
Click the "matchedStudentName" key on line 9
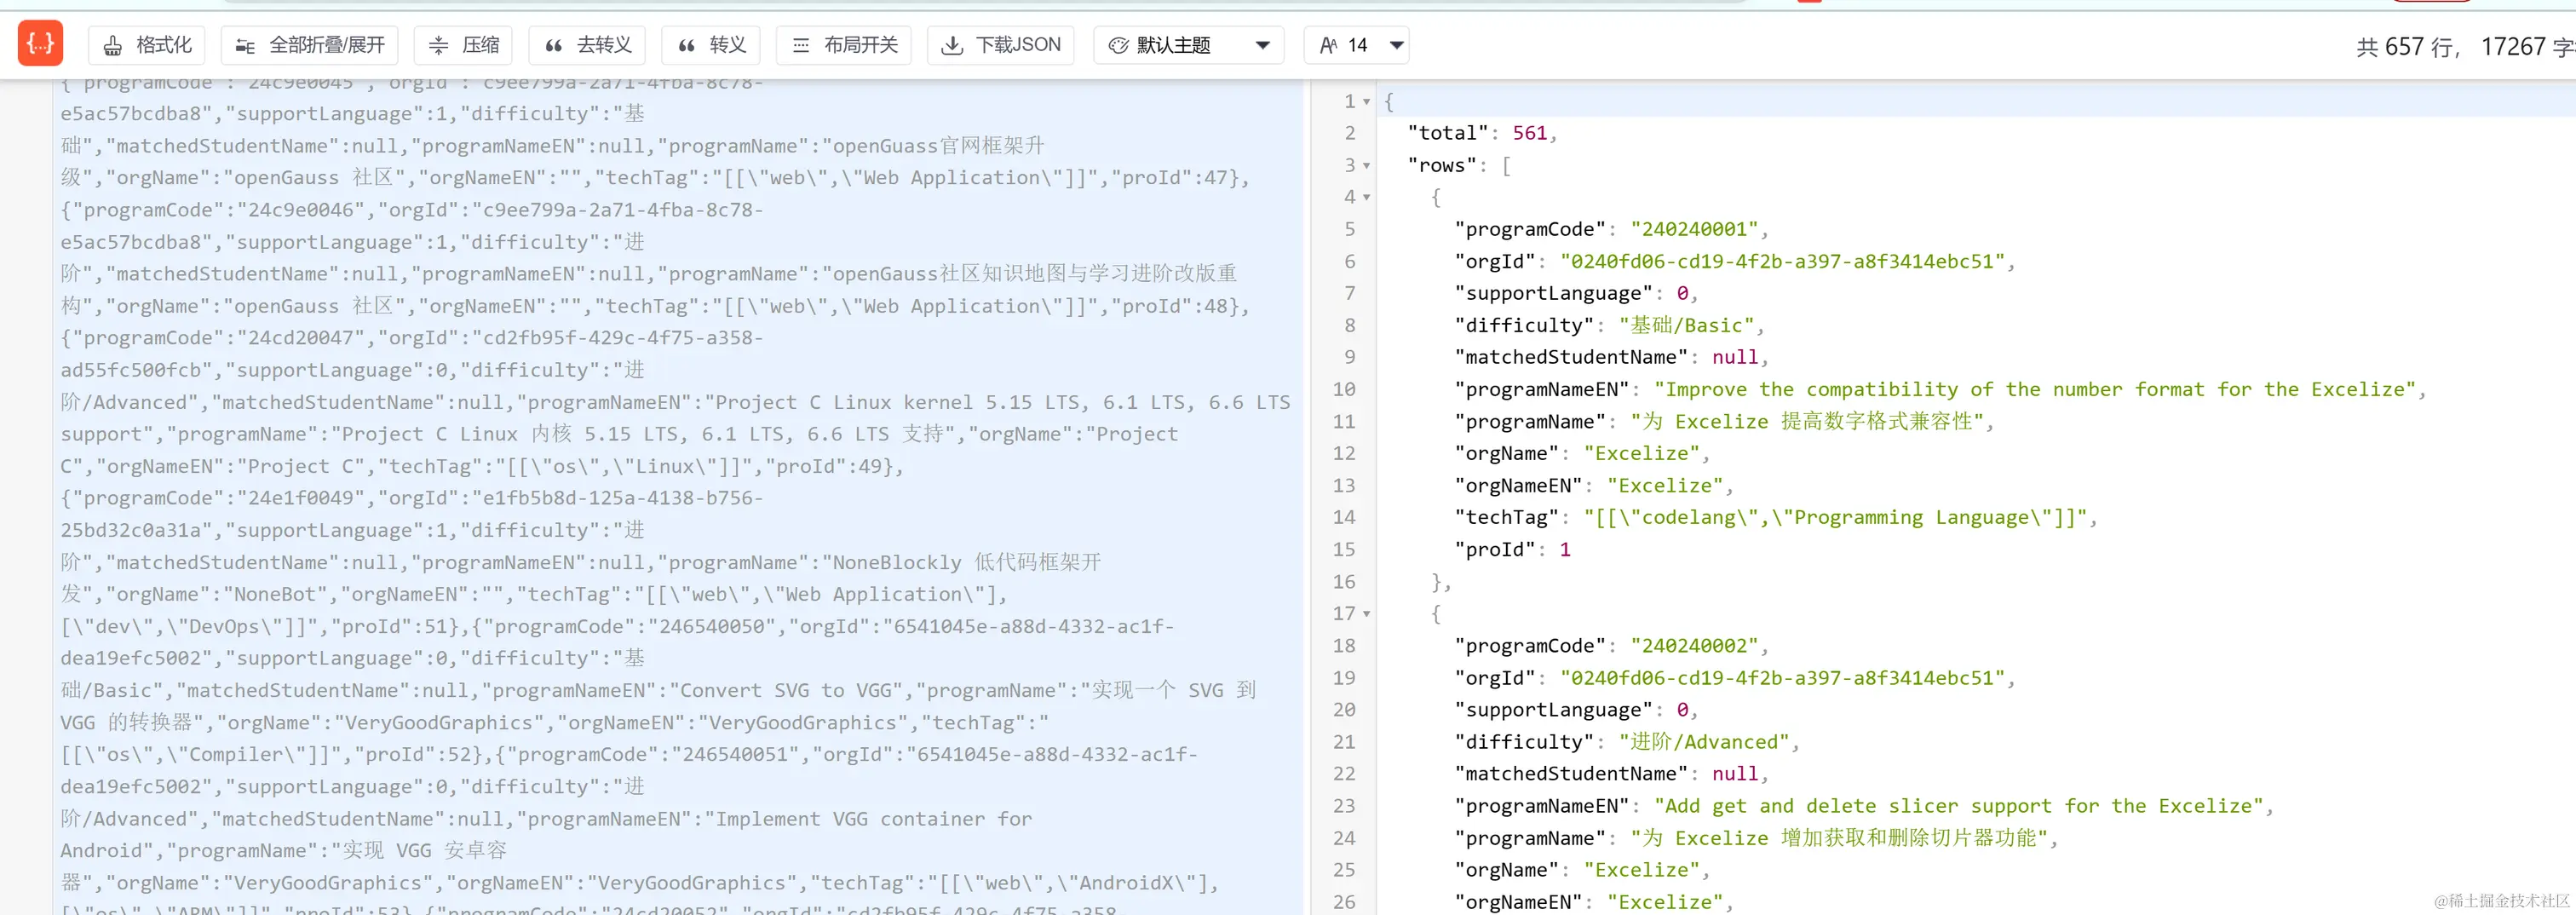point(1570,357)
